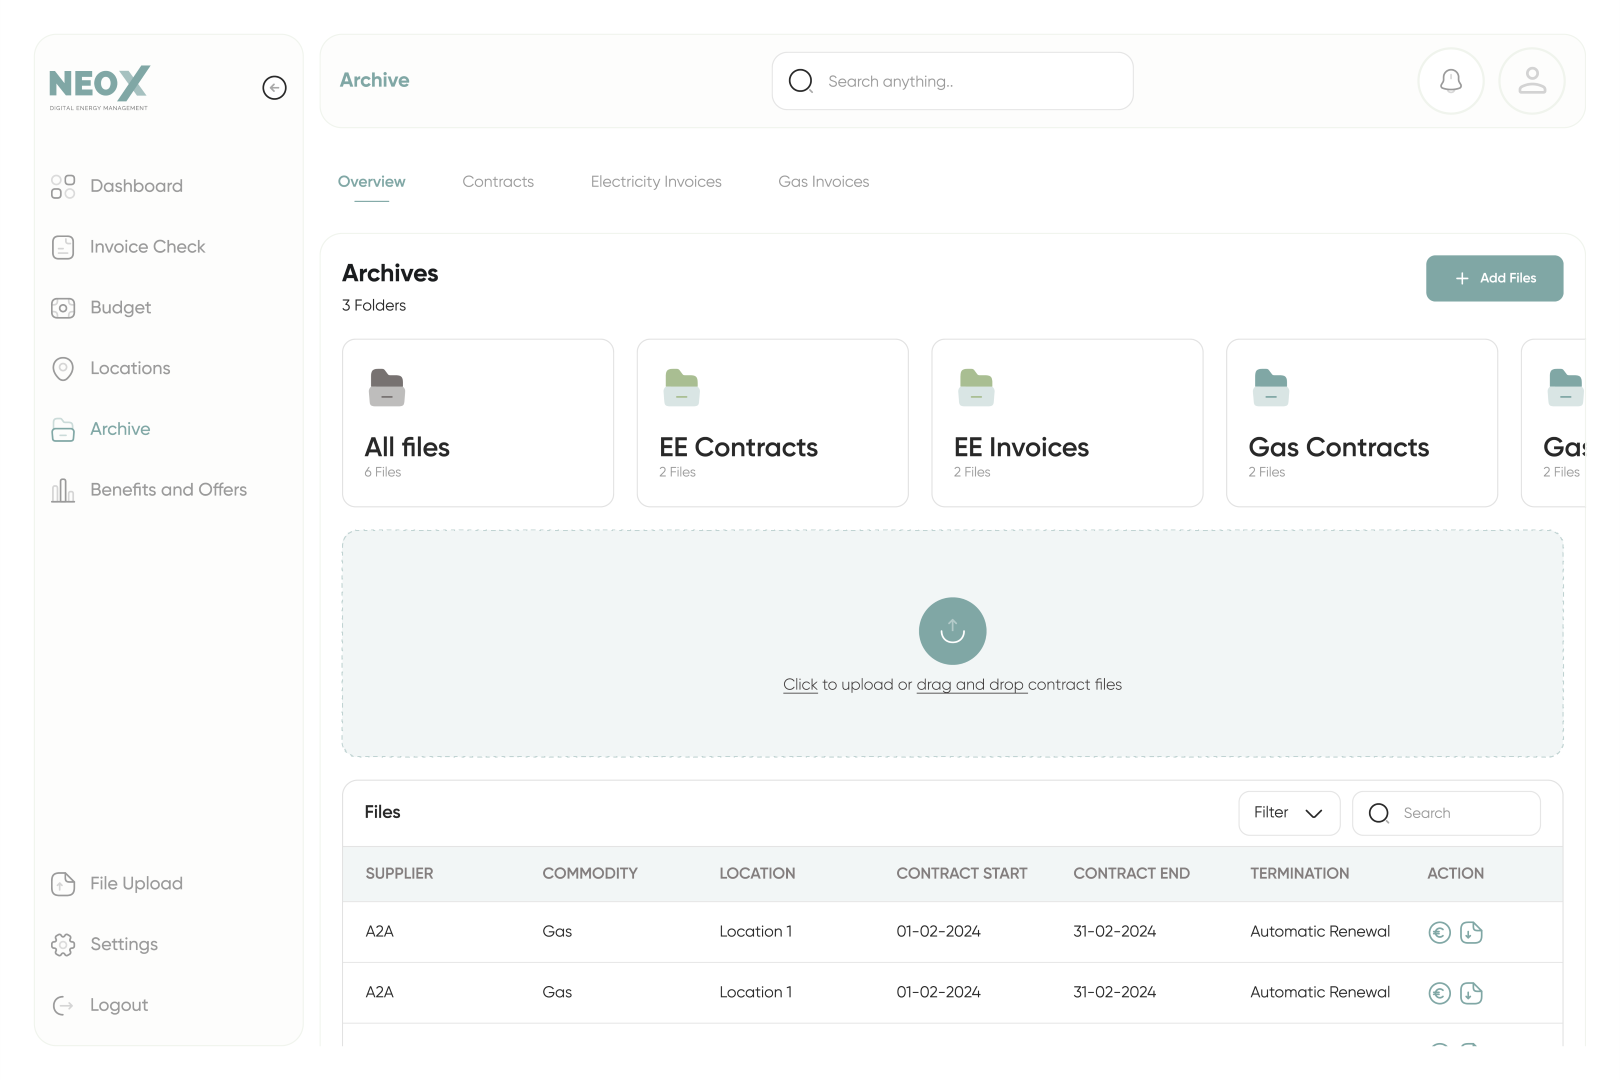Open Dashboard from the sidebar
1620x1080 pixels.
136,186
